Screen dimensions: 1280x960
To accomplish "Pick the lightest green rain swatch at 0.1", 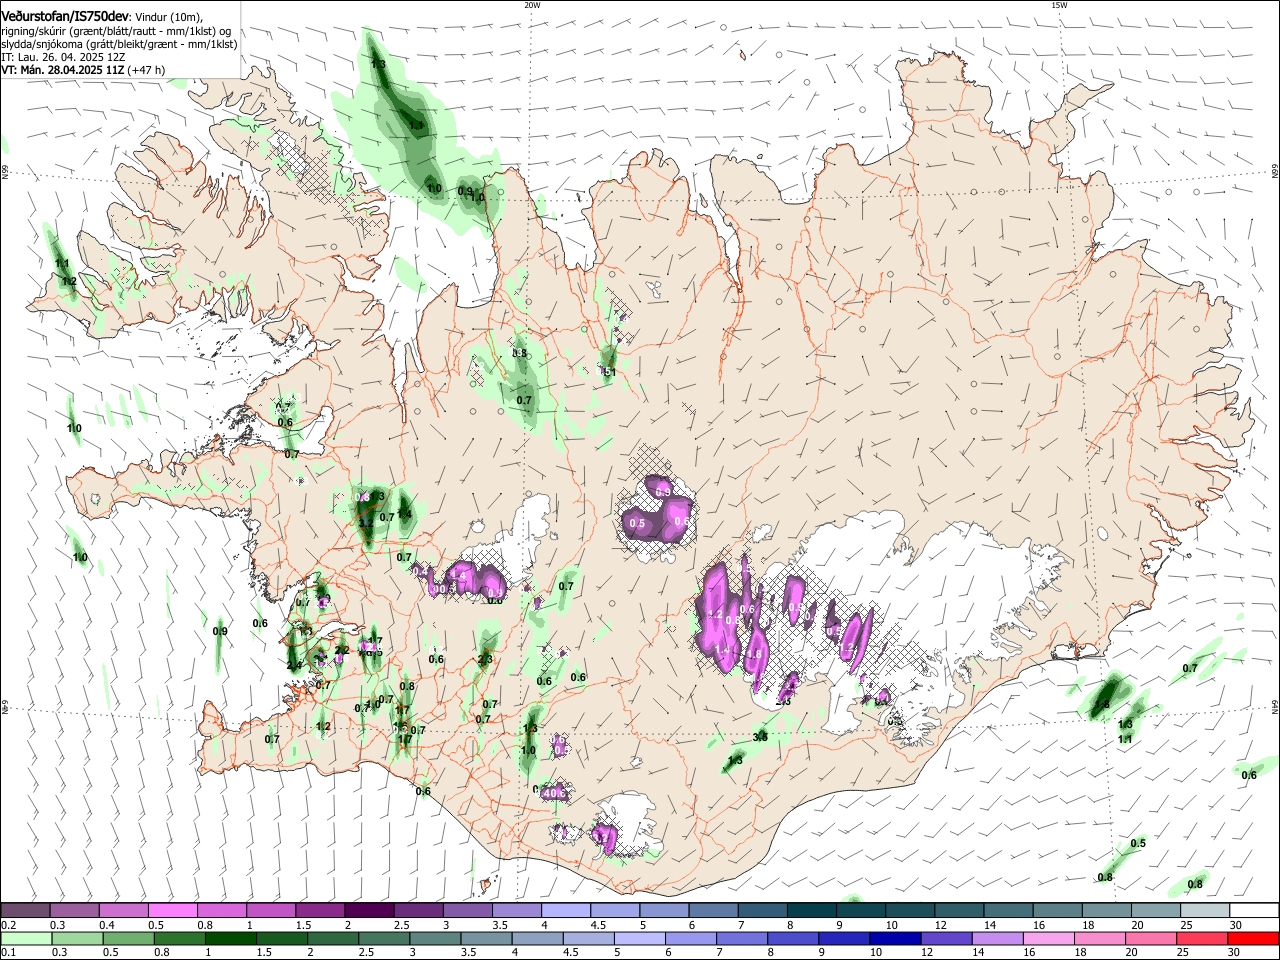I will (x=25, y=938).
